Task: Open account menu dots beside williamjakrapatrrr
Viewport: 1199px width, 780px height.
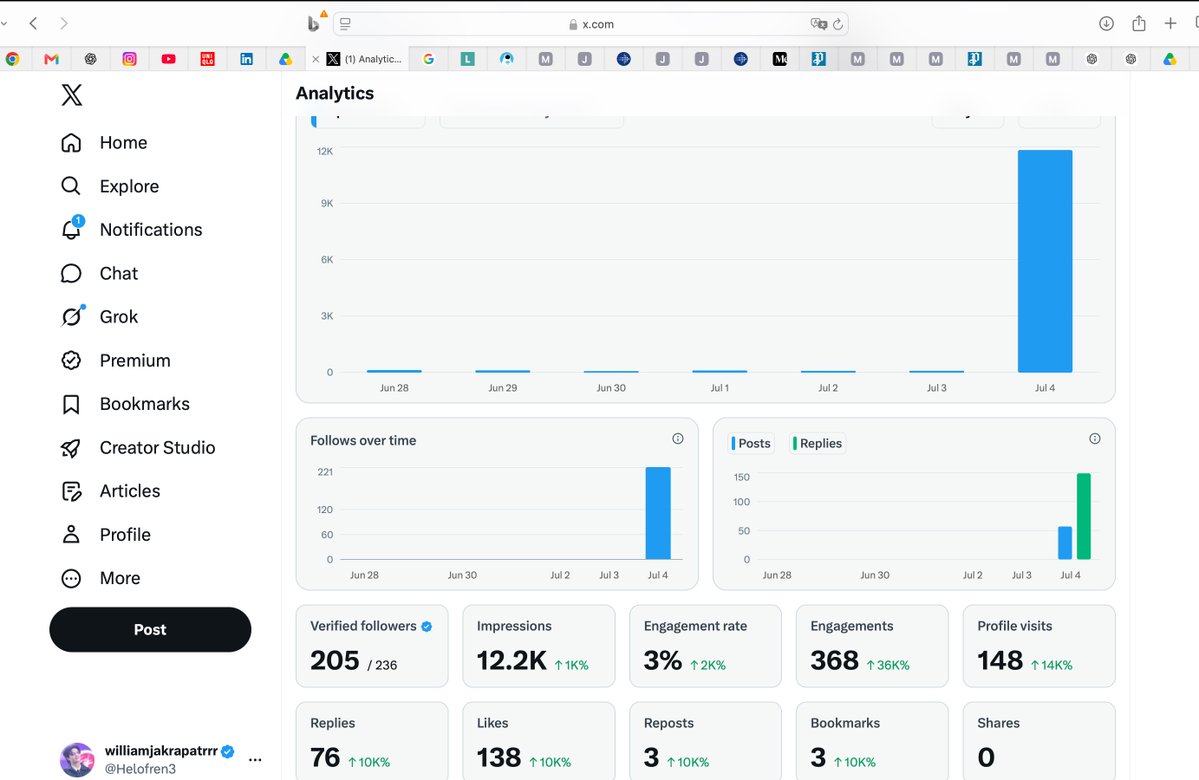Action: pyautogui.click(x=255, y=759)
